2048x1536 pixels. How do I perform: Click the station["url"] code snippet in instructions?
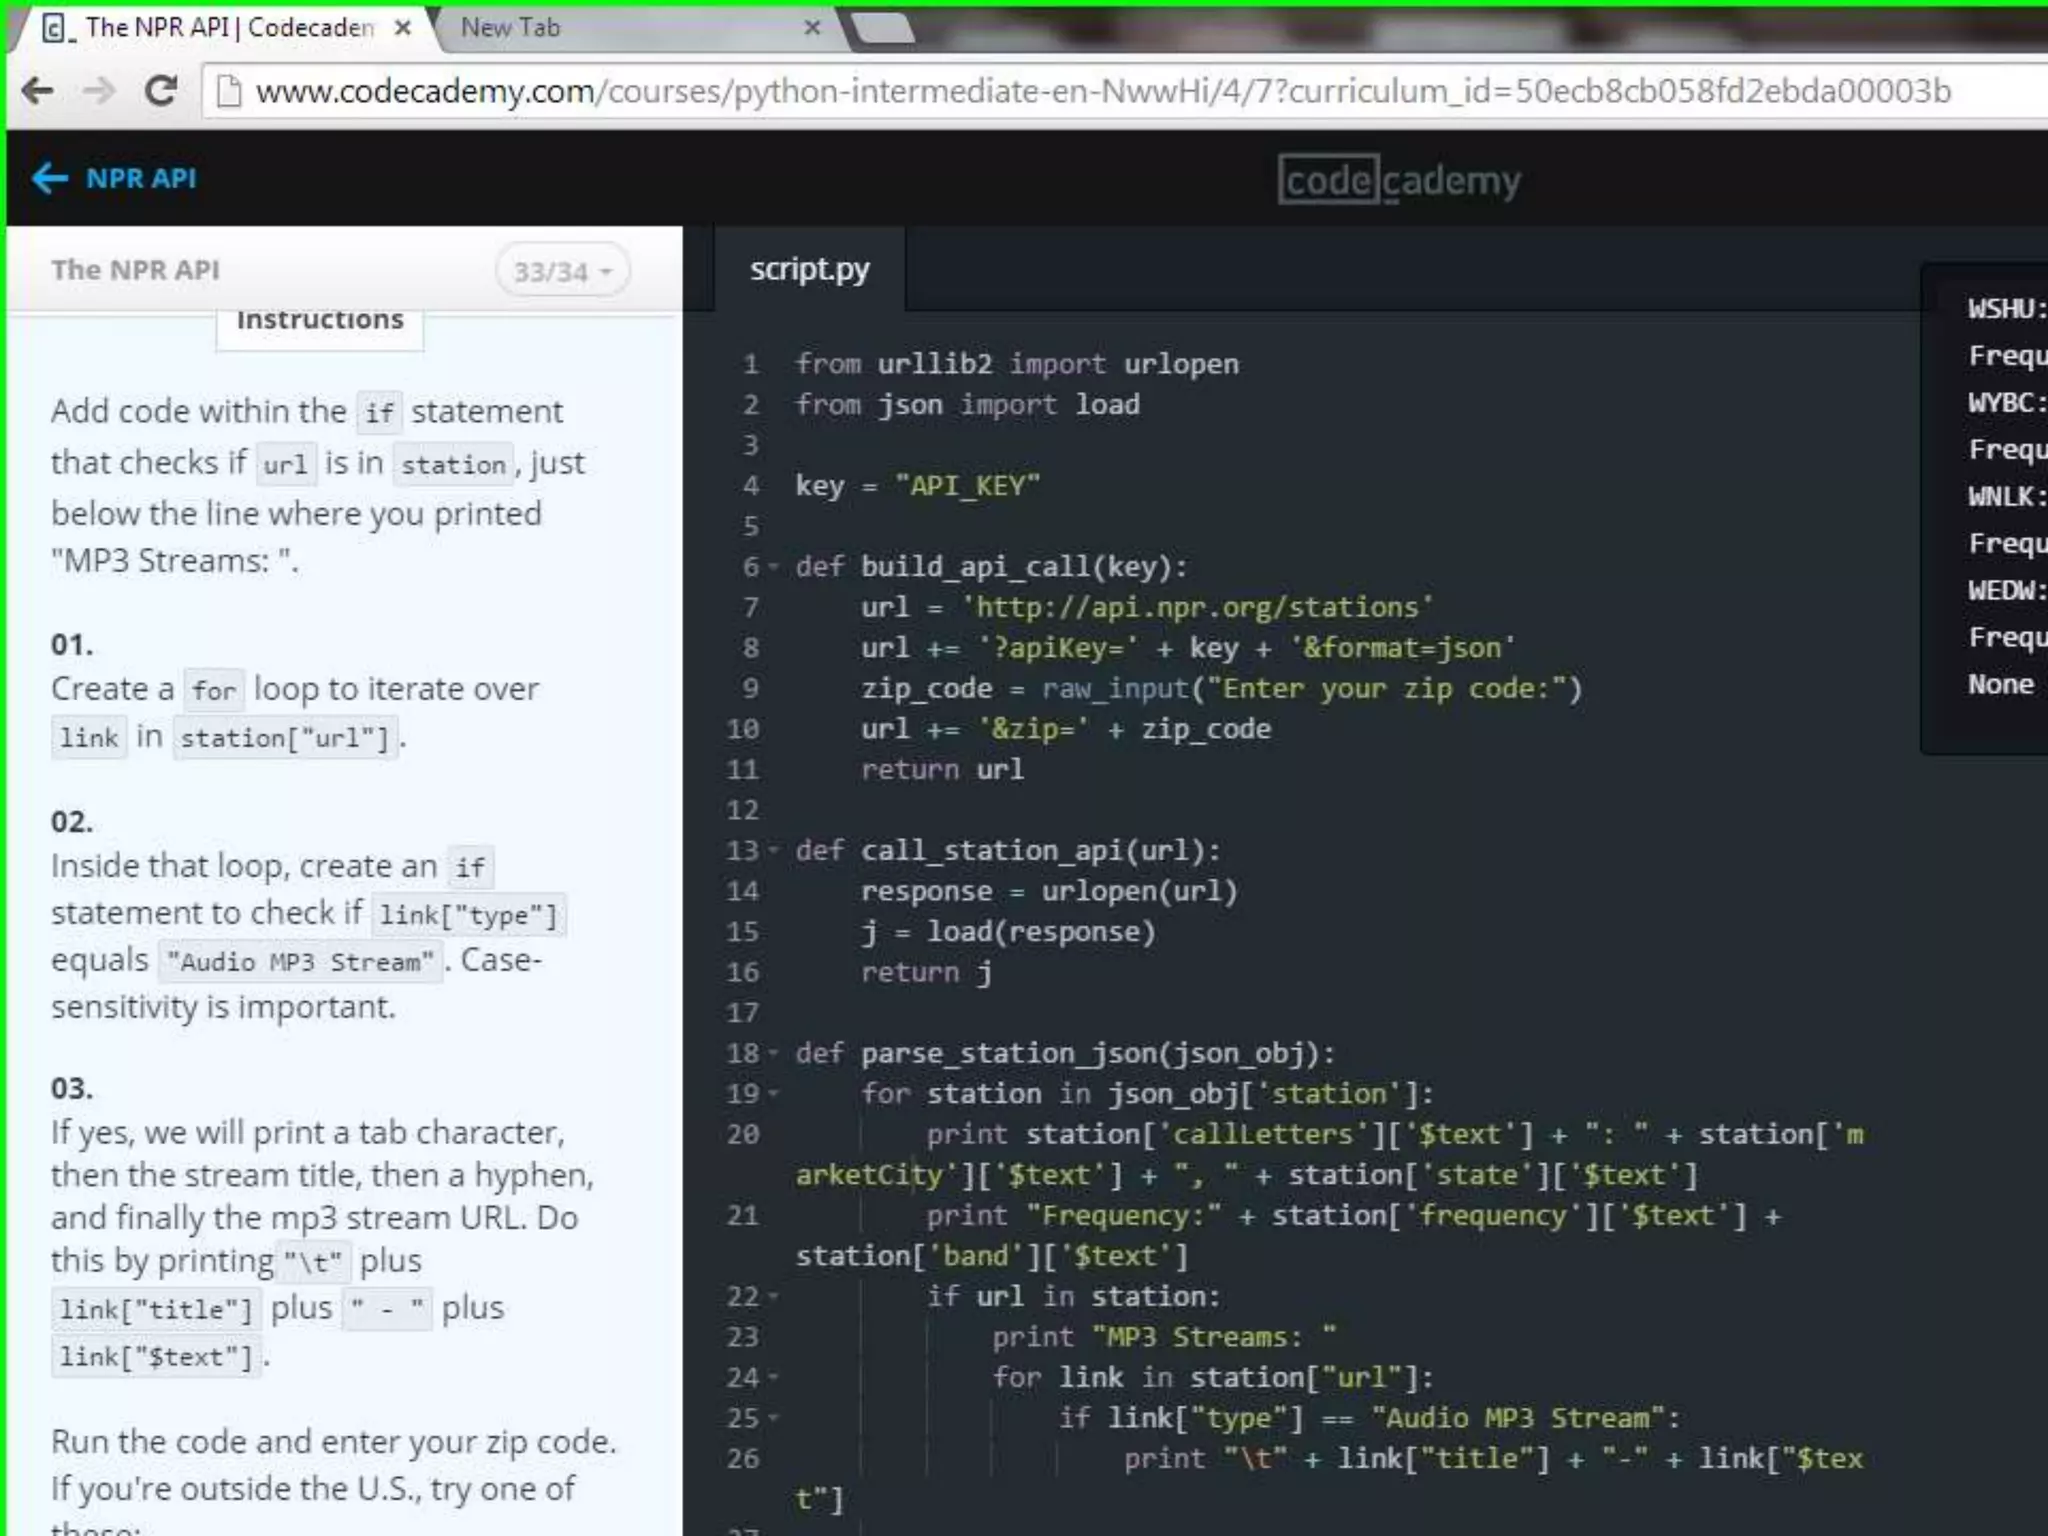[285, 738]
